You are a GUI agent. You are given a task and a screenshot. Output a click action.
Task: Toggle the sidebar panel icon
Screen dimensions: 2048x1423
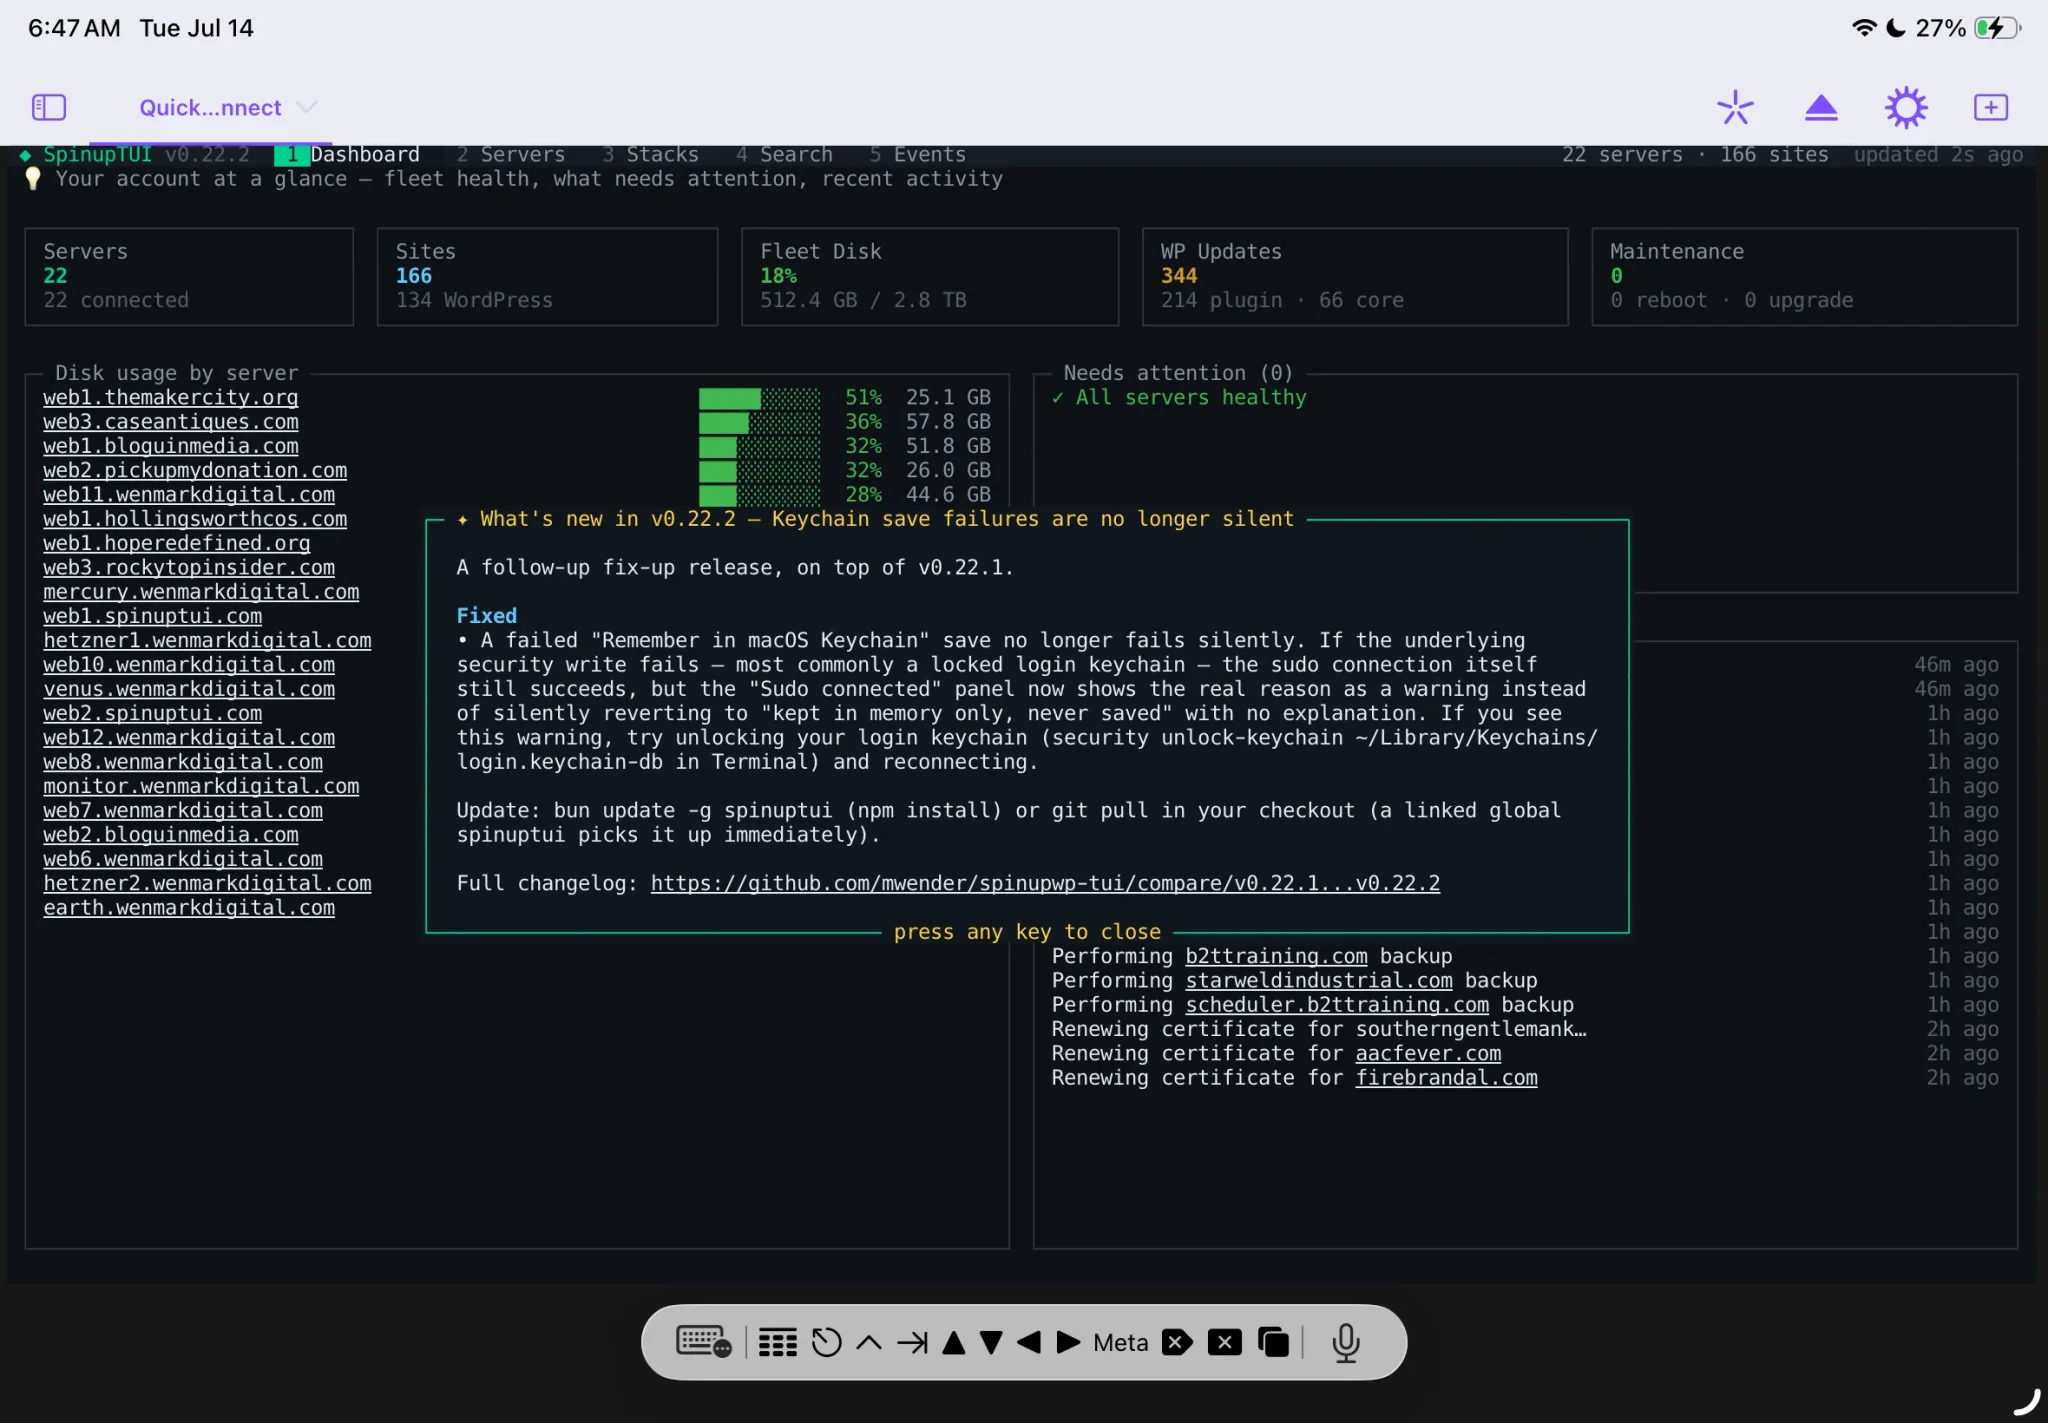(x=49, y=107)
